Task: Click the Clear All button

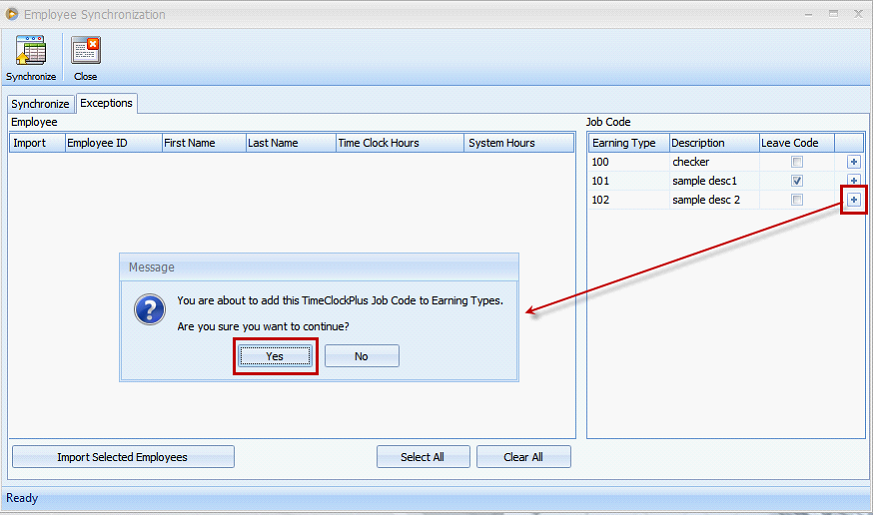Action: [x=523, y=457]
